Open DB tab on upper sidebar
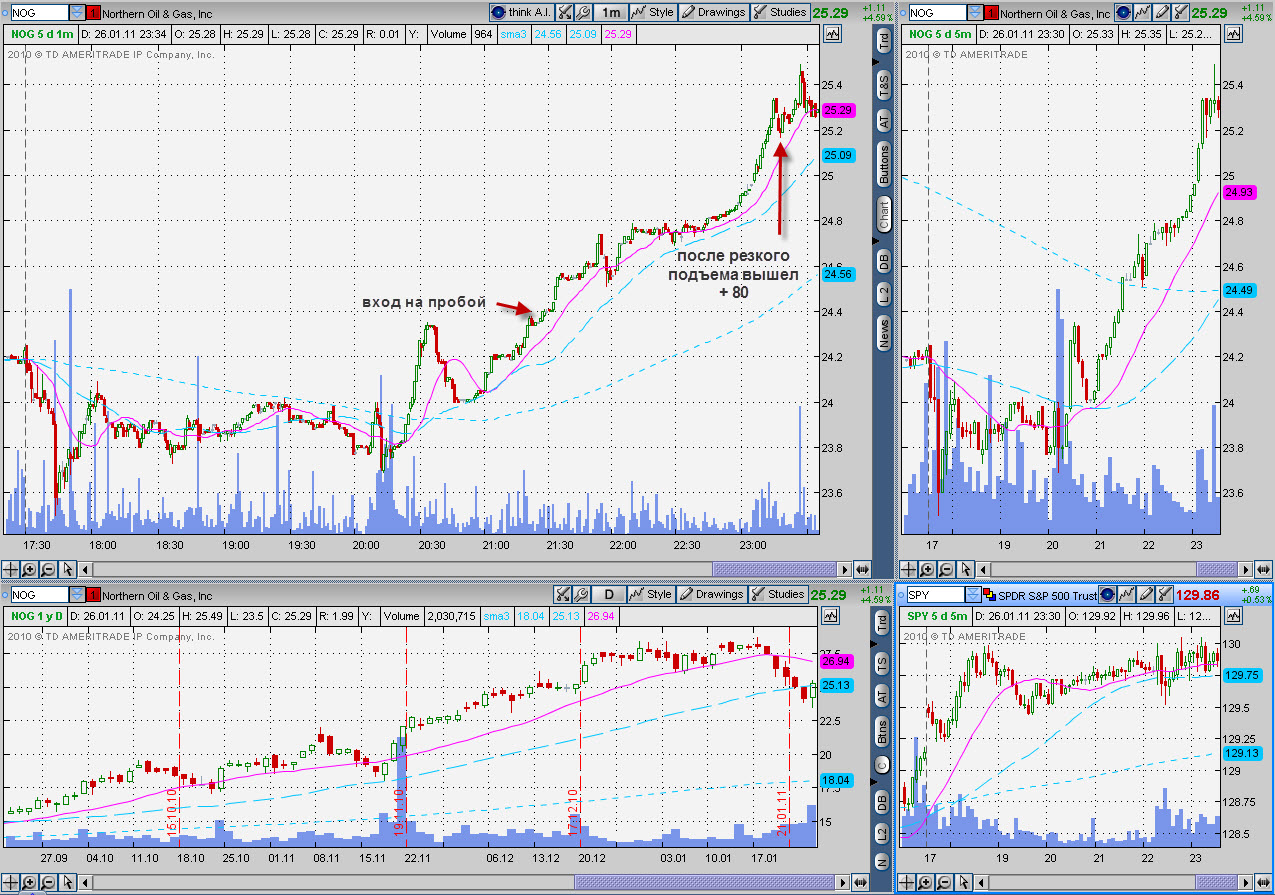This screenshot has height=895, width=1275. pyautogui.click(x=884, y=261)
